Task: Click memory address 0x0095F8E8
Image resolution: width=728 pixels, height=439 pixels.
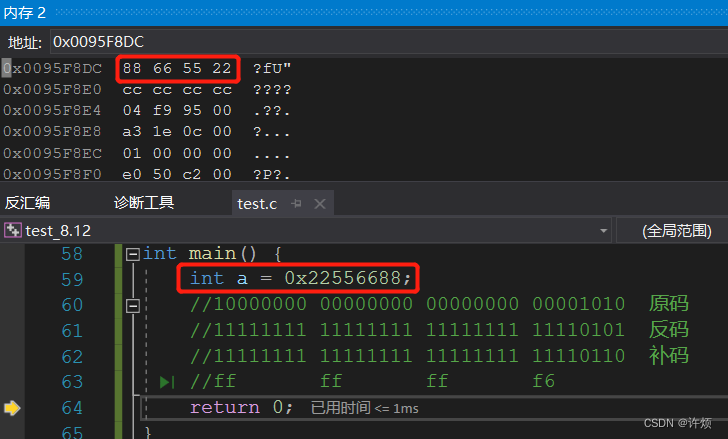Action: tap(52, 131)
